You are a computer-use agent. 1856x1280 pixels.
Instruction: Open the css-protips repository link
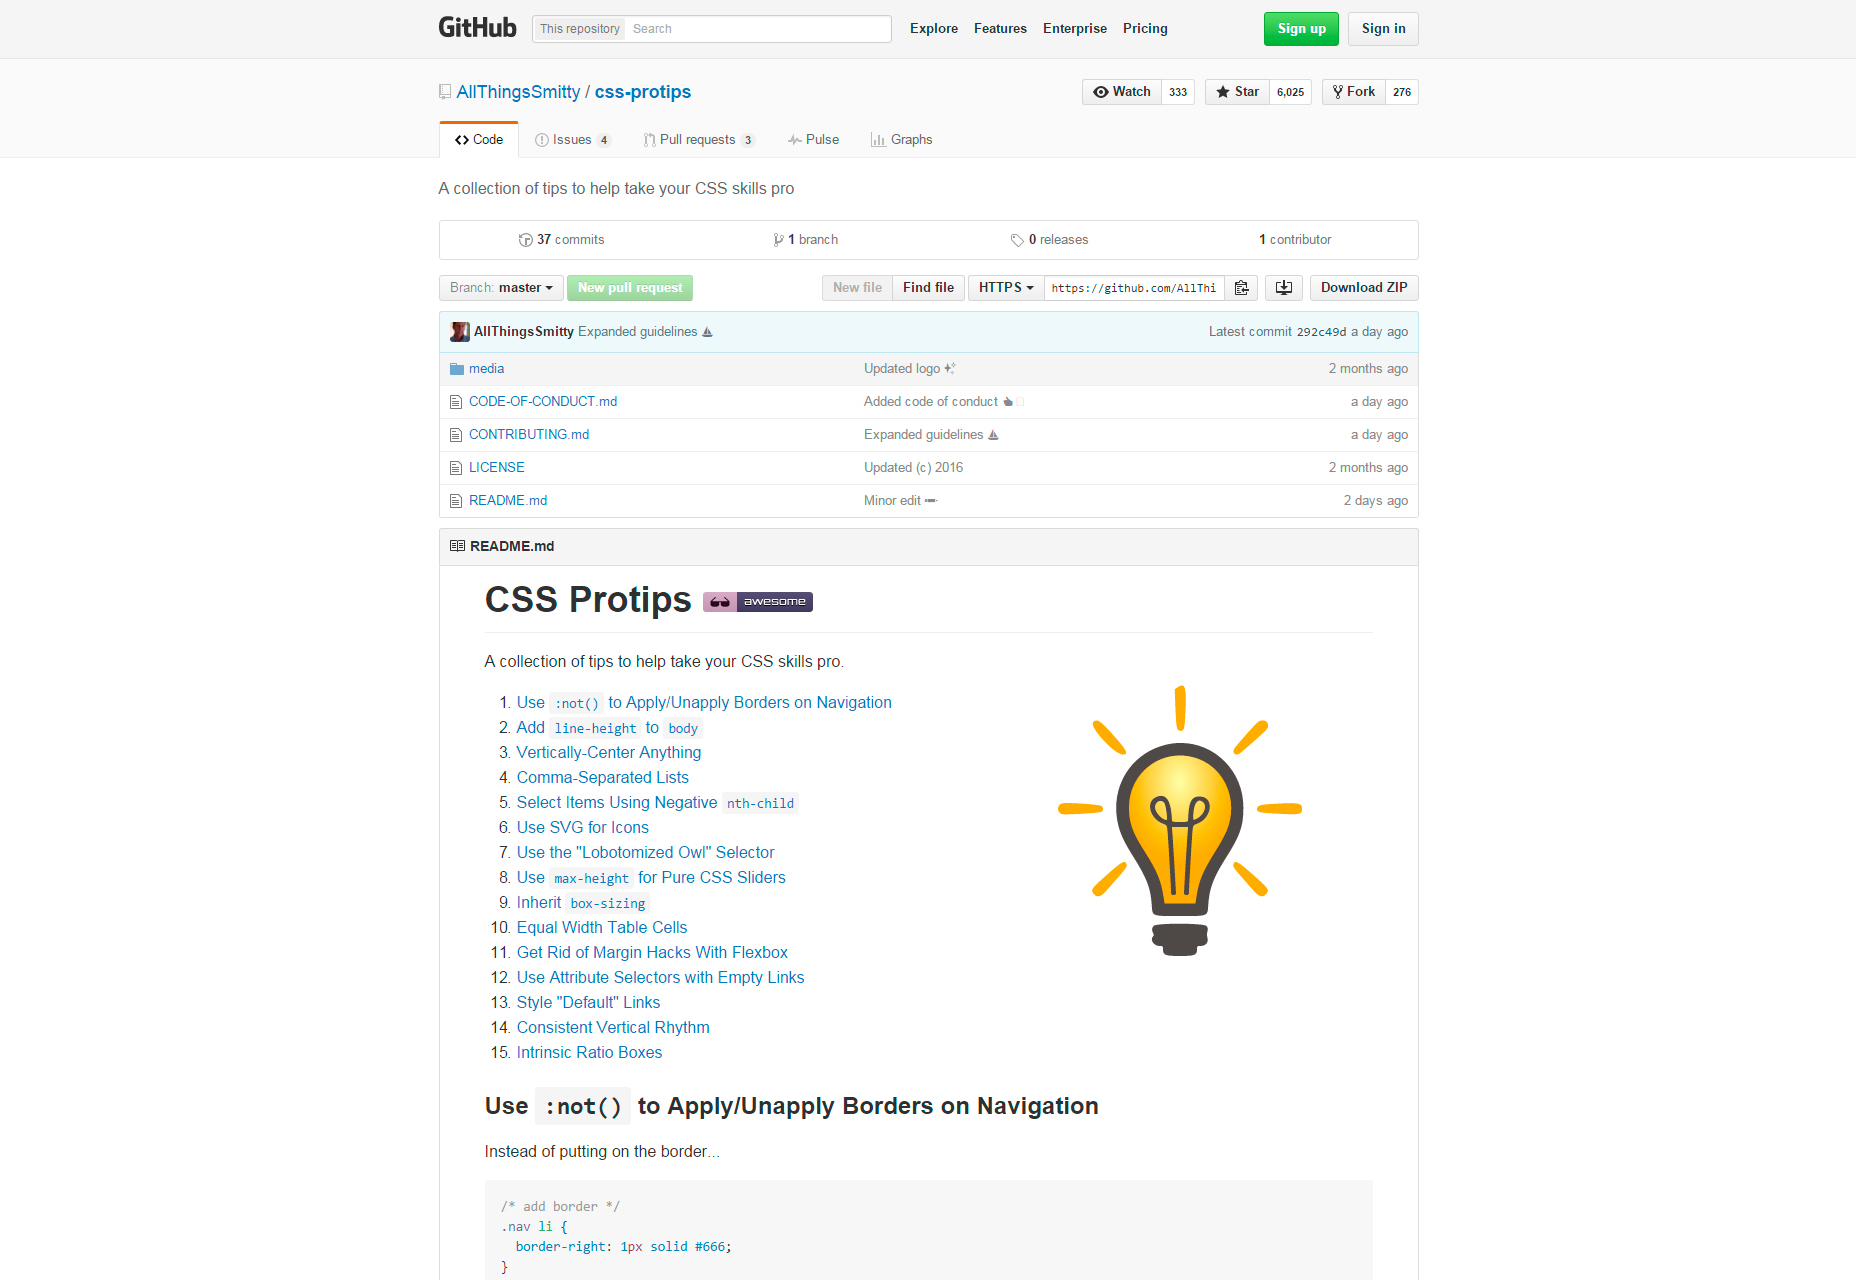point(643,92)
